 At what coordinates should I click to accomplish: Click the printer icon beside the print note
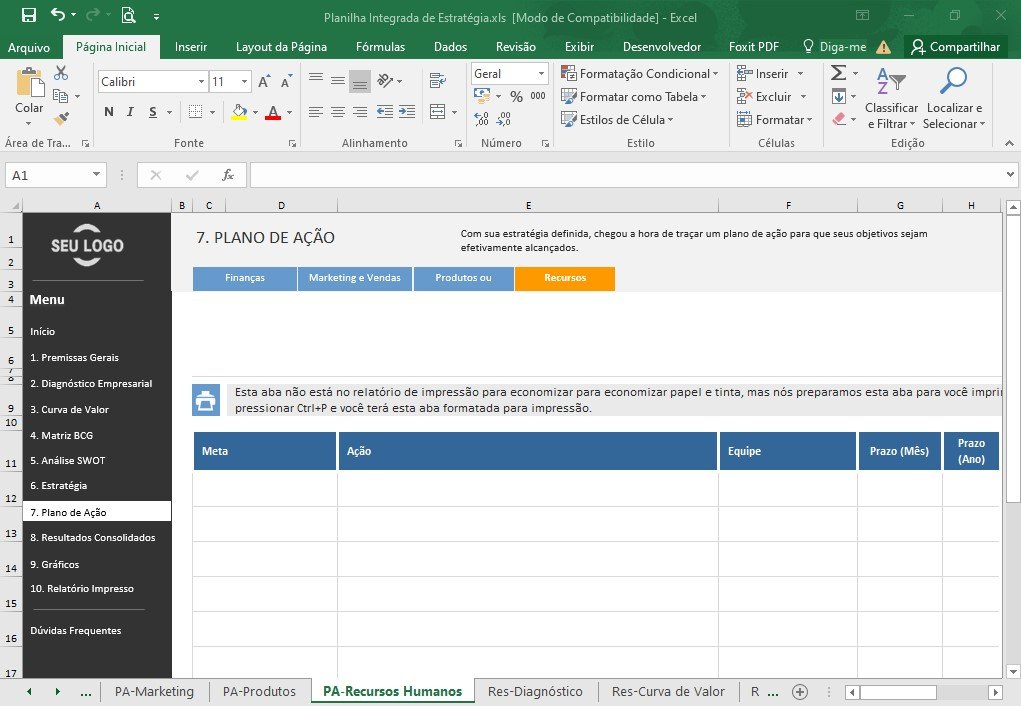pyautogui.click(x=206, y=400)
